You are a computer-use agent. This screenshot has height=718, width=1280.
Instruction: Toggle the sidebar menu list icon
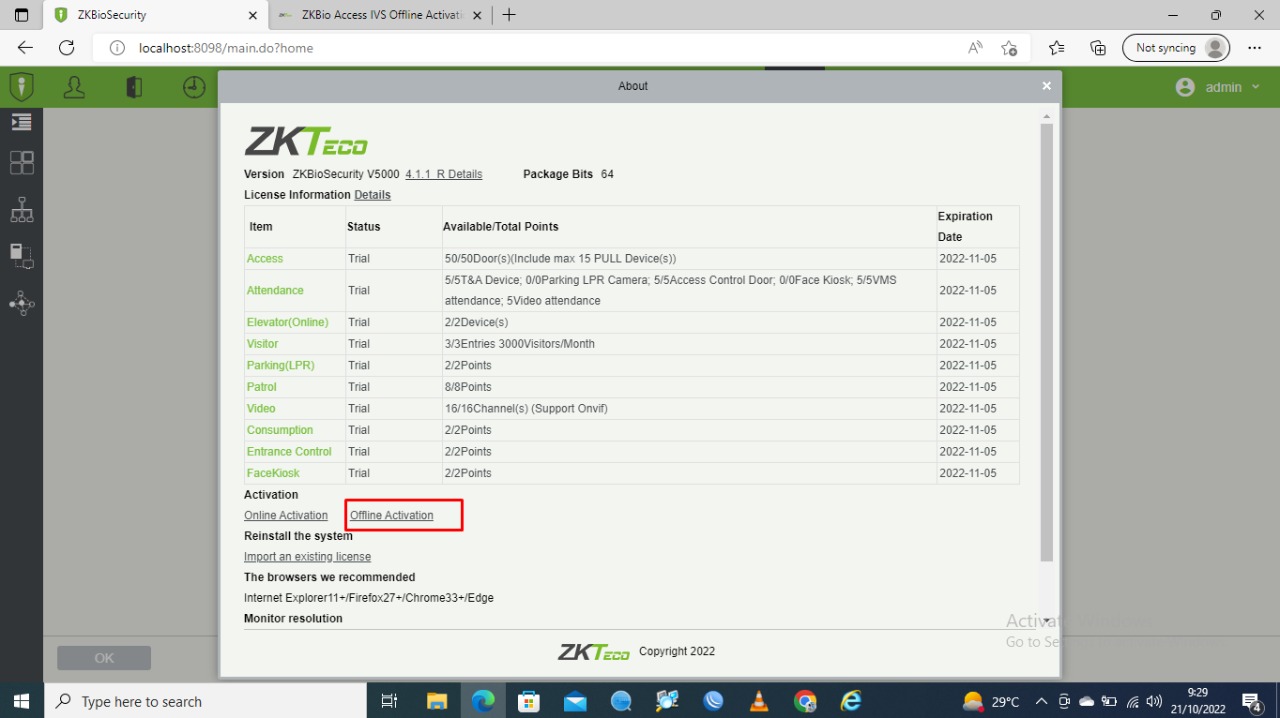pos(21,122)
